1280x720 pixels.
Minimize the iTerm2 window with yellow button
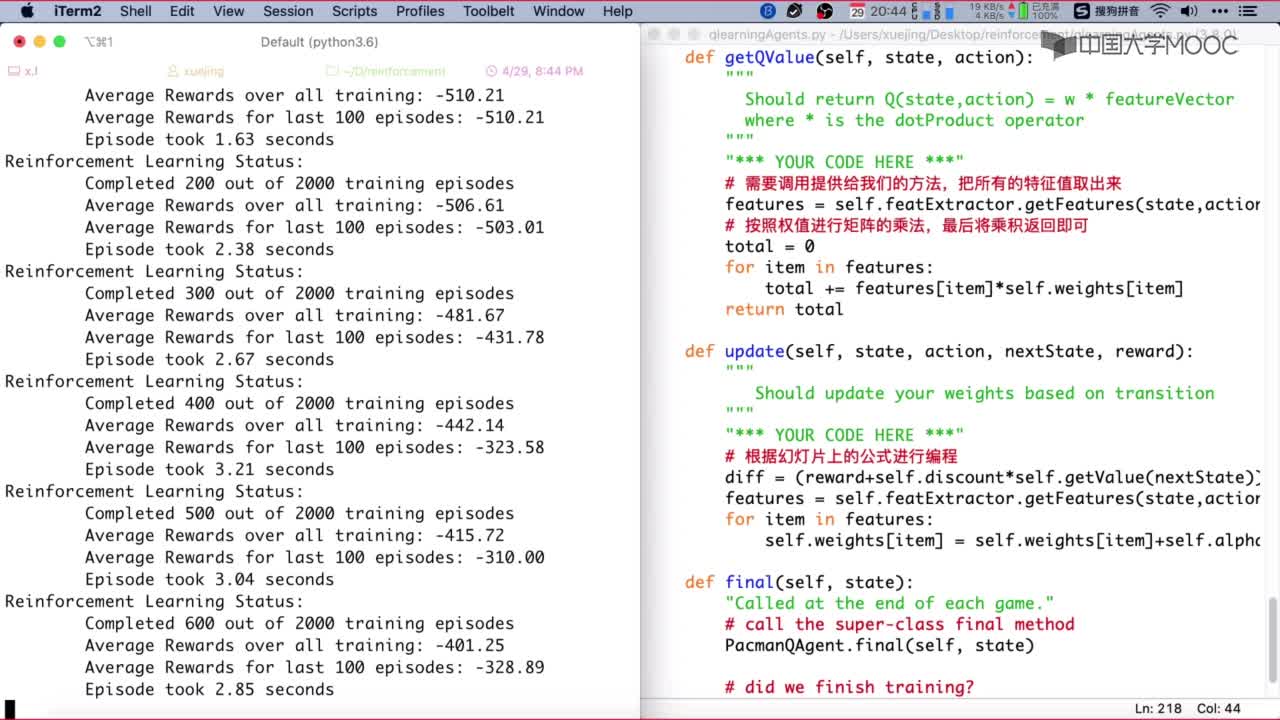click(x=40, y=42)
